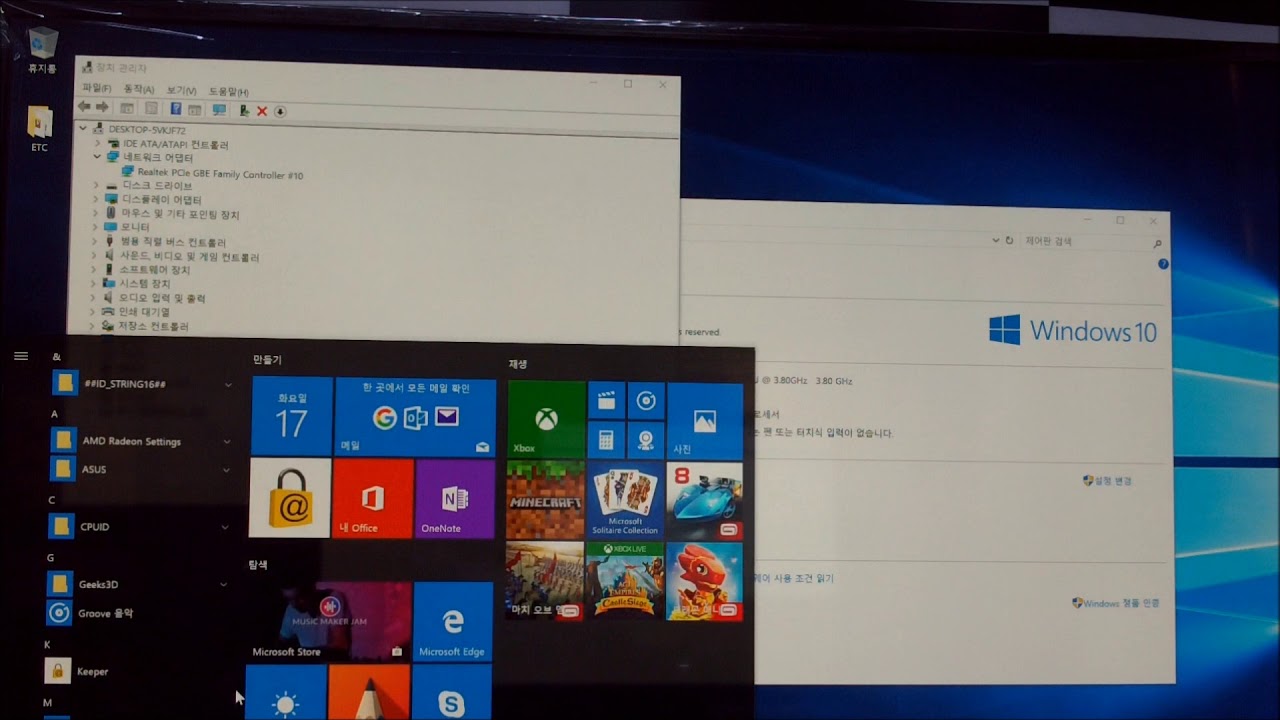Viewport: 1280px width, 720px height.
Task: Open the 파일(F) menu
Action: 97,89
